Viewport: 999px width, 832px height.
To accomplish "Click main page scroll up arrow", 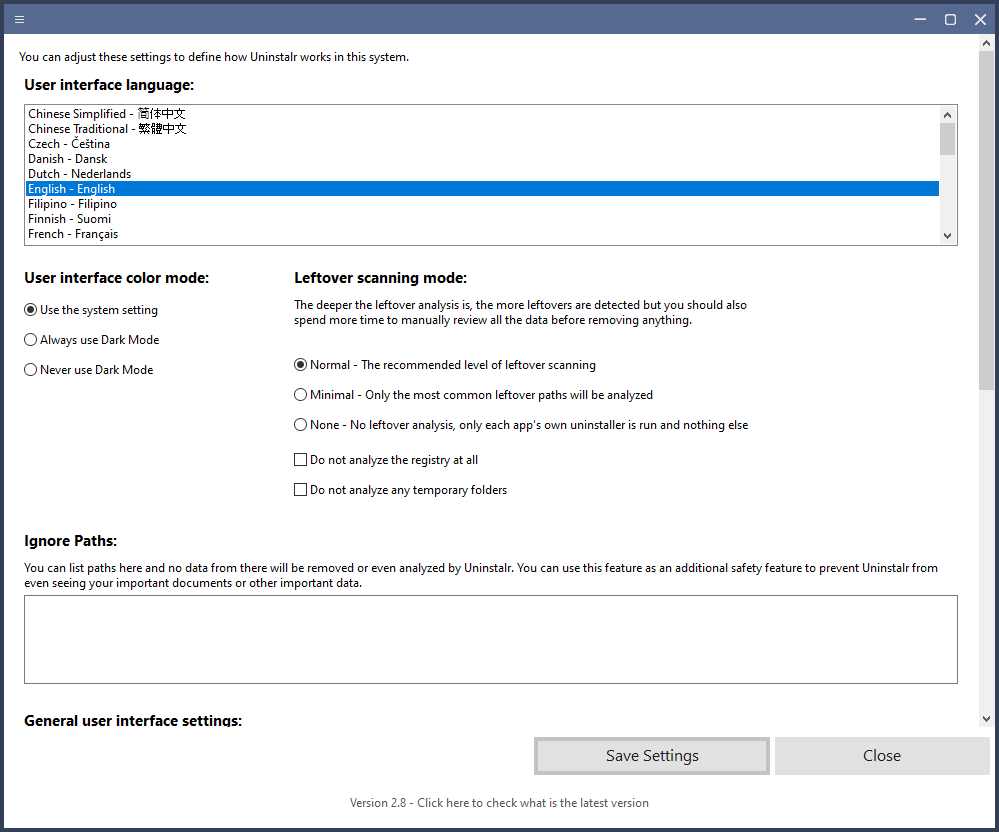I will pyautogui.click(x=986, y=43).
